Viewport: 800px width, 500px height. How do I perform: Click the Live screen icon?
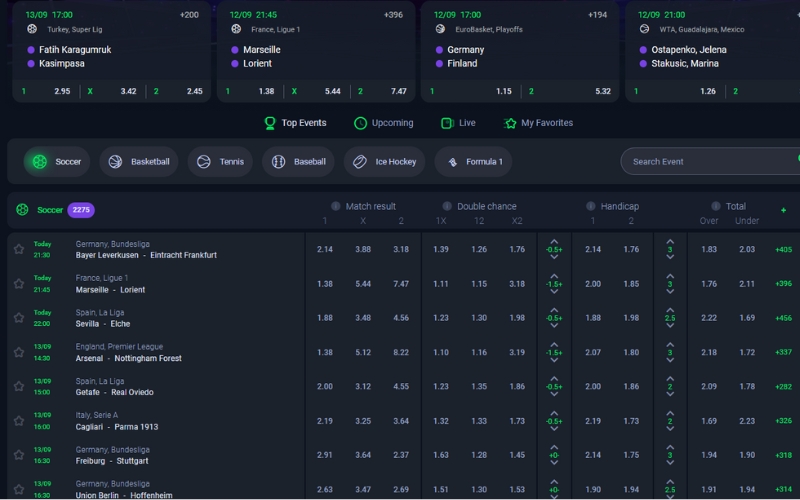(x=447, y=123)
